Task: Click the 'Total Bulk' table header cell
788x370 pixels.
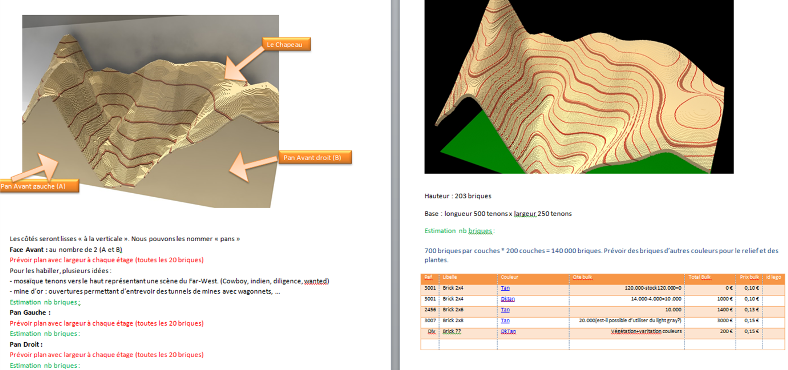Action: (x=710, y=278)
